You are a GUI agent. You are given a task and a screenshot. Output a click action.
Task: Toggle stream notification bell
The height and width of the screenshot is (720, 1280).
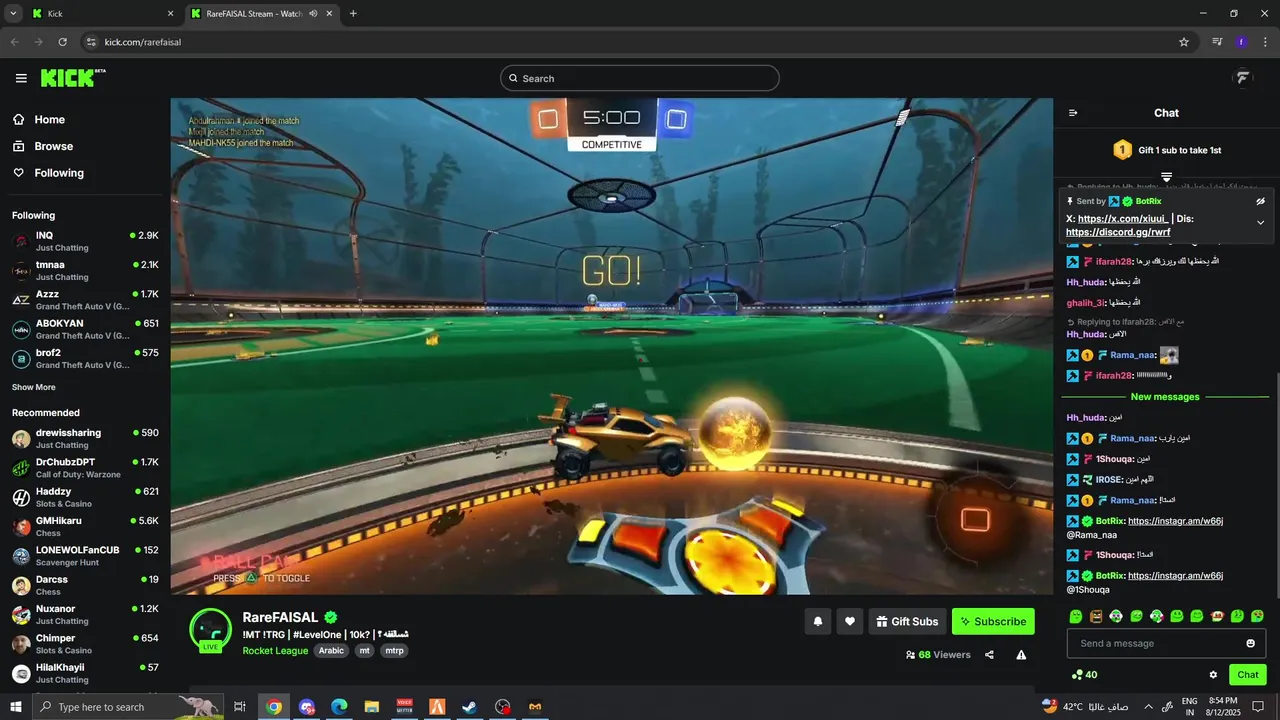click(817, 621)
